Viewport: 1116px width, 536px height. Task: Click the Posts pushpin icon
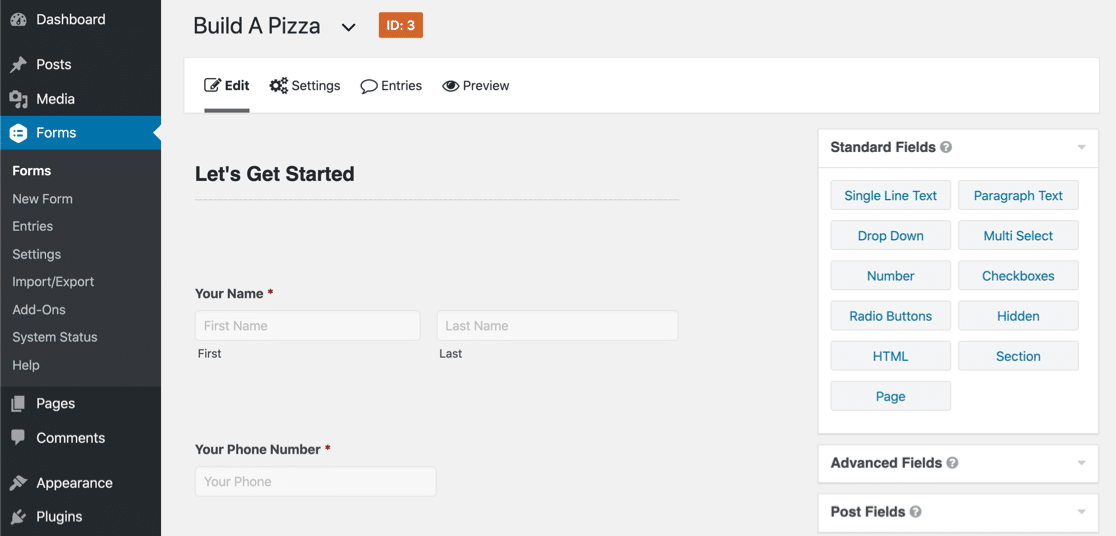tap(18, 65)
